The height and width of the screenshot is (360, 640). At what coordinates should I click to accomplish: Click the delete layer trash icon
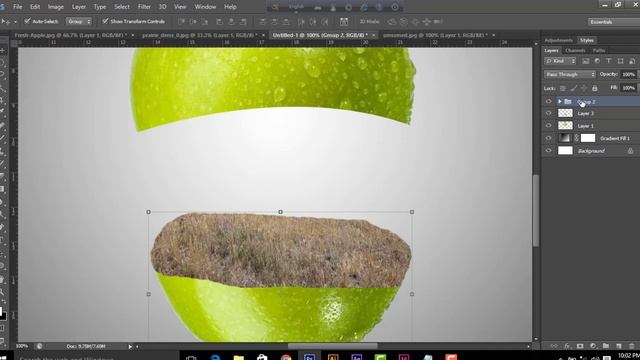[632, 346]
